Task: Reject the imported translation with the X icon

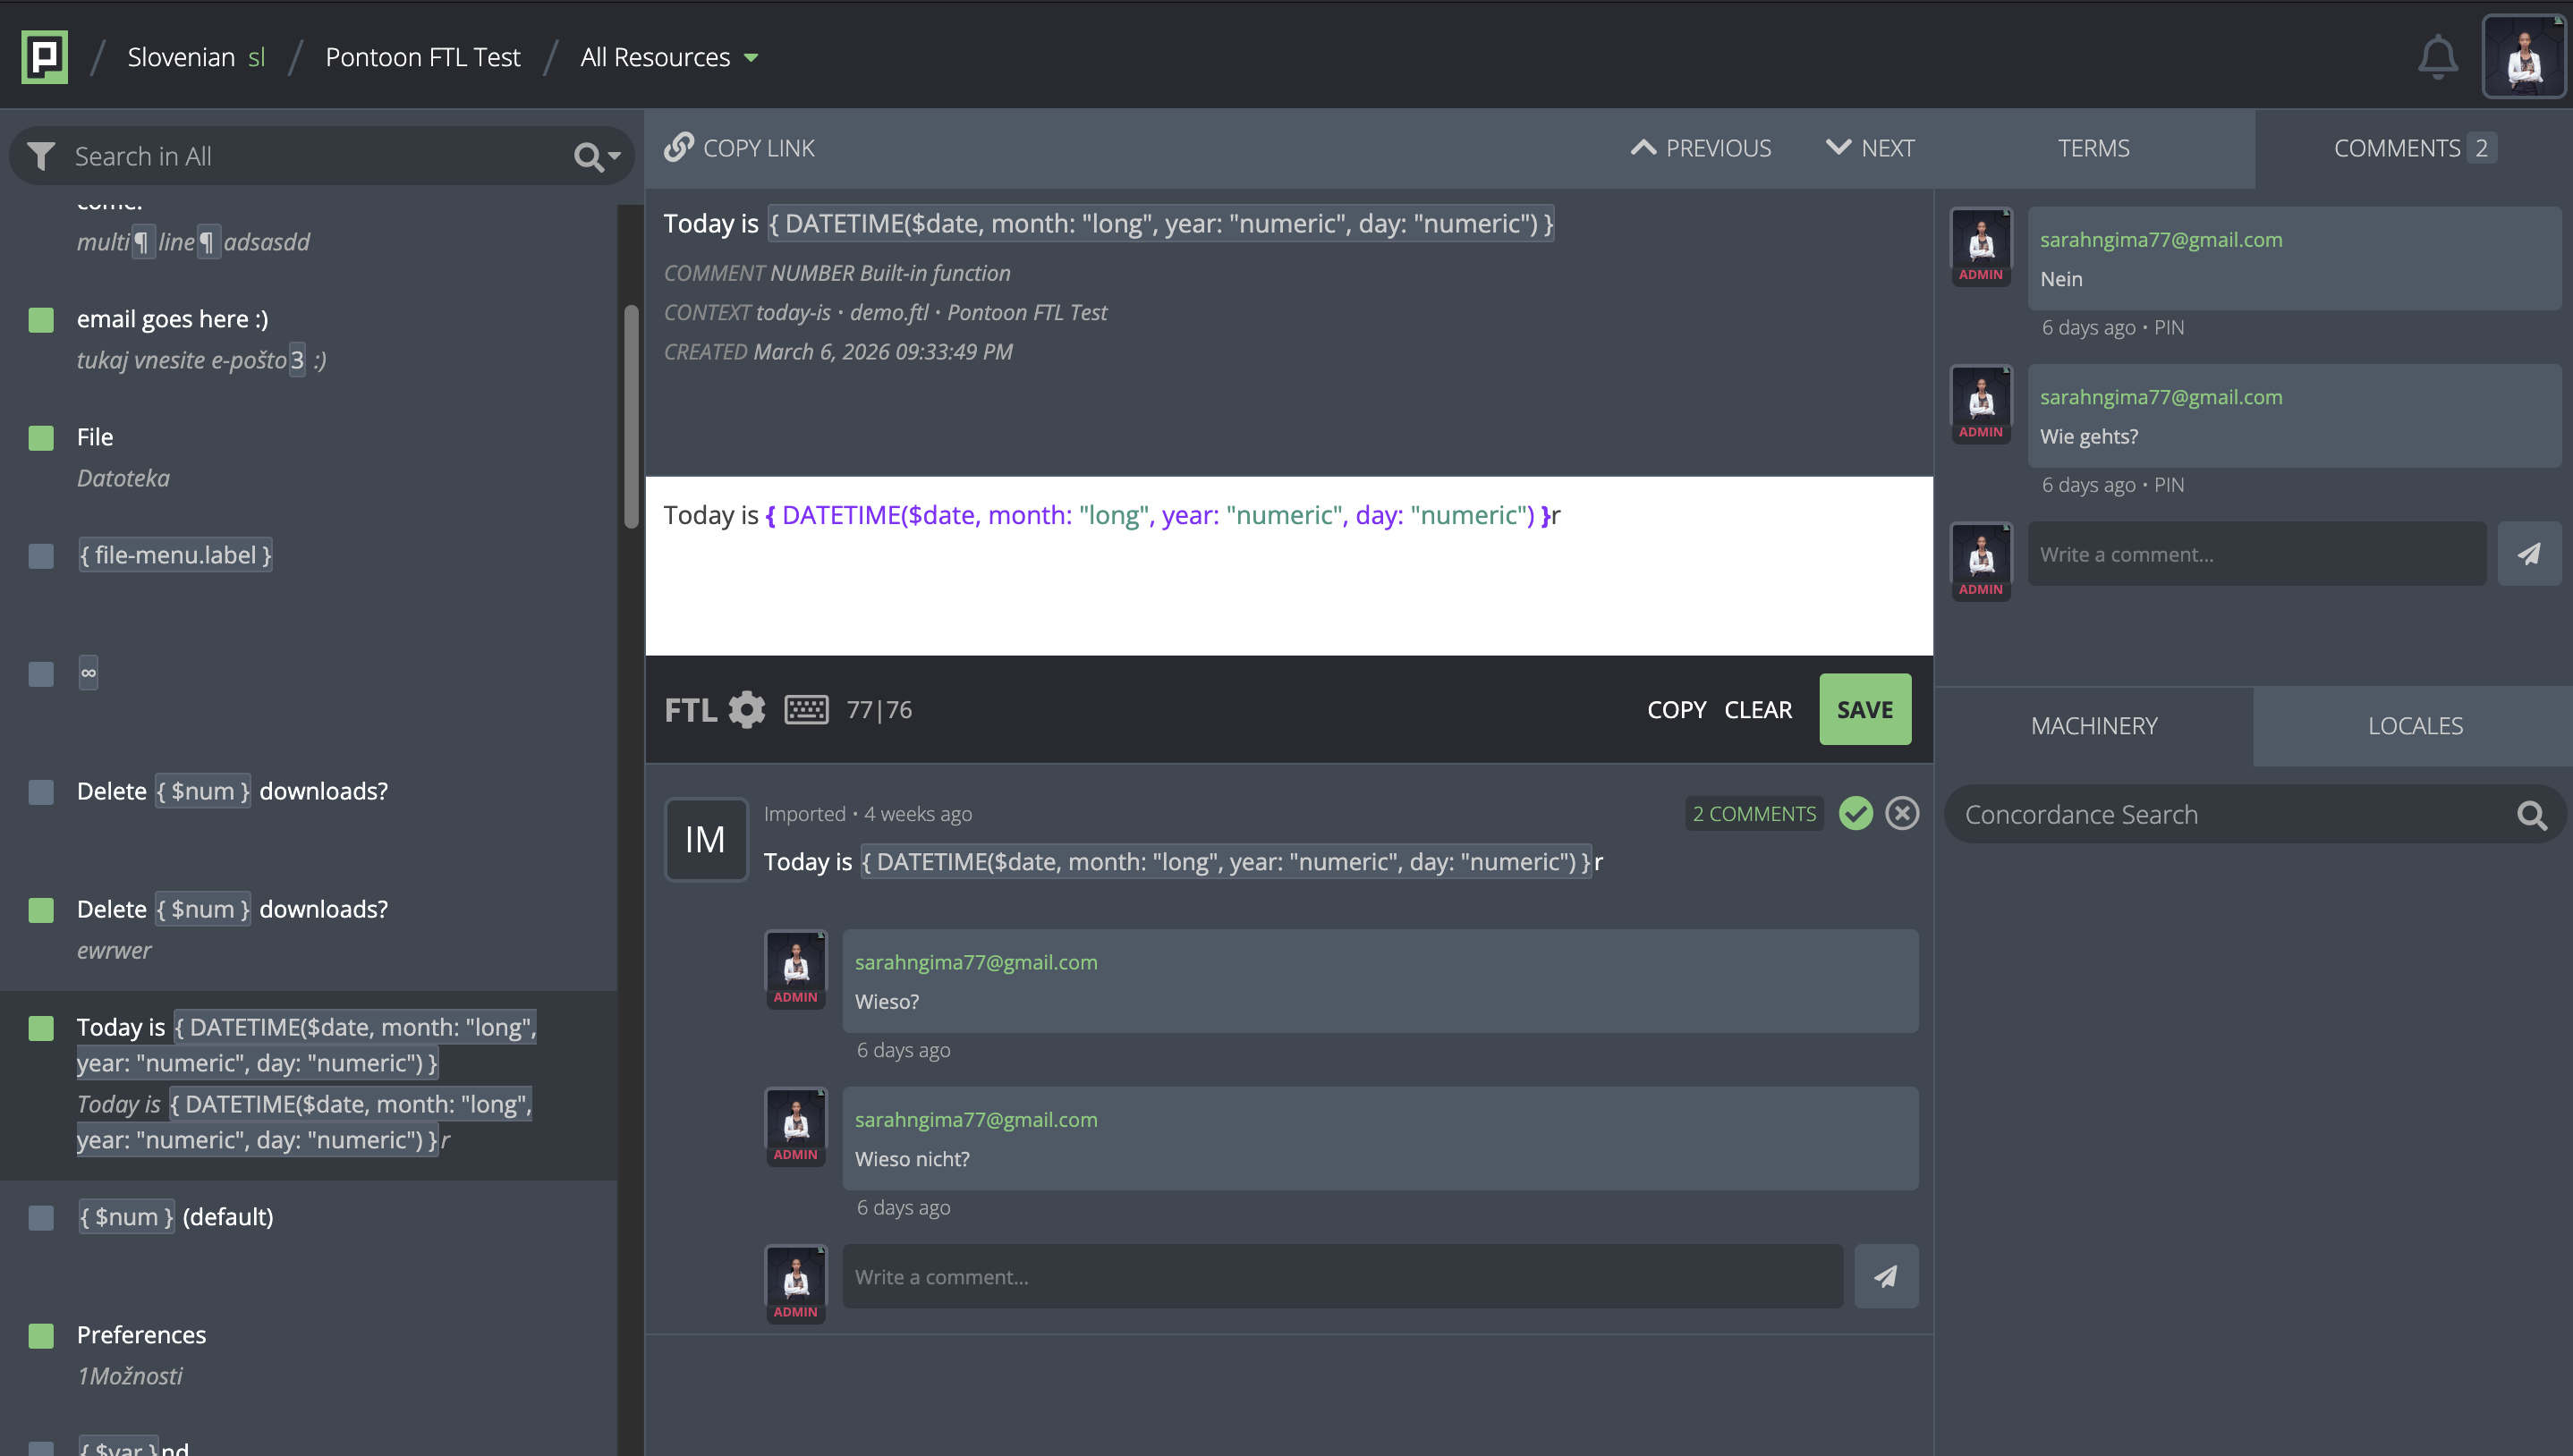Action: pos(1901,813)
